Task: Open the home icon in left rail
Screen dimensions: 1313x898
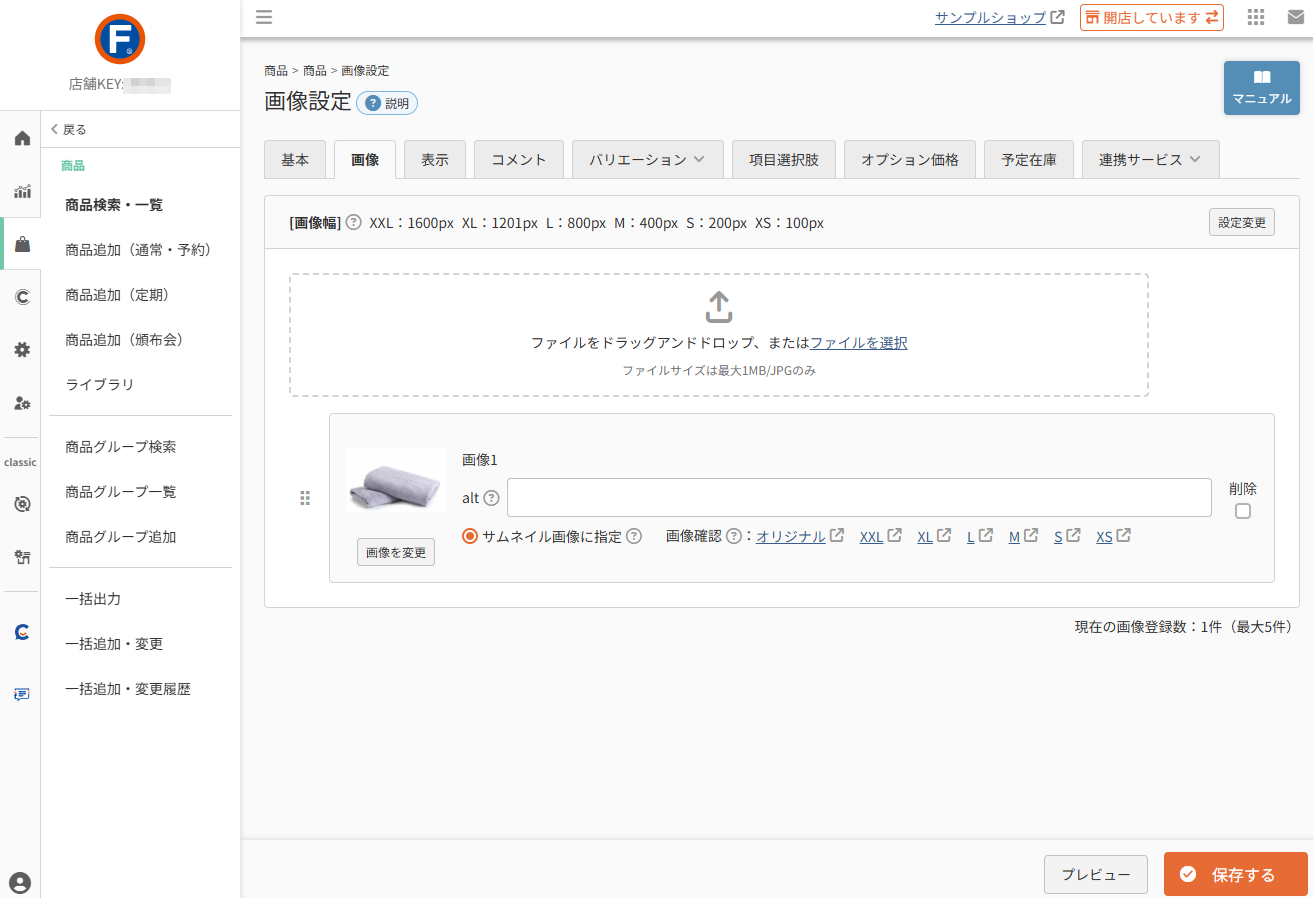Action: point(22,138)
